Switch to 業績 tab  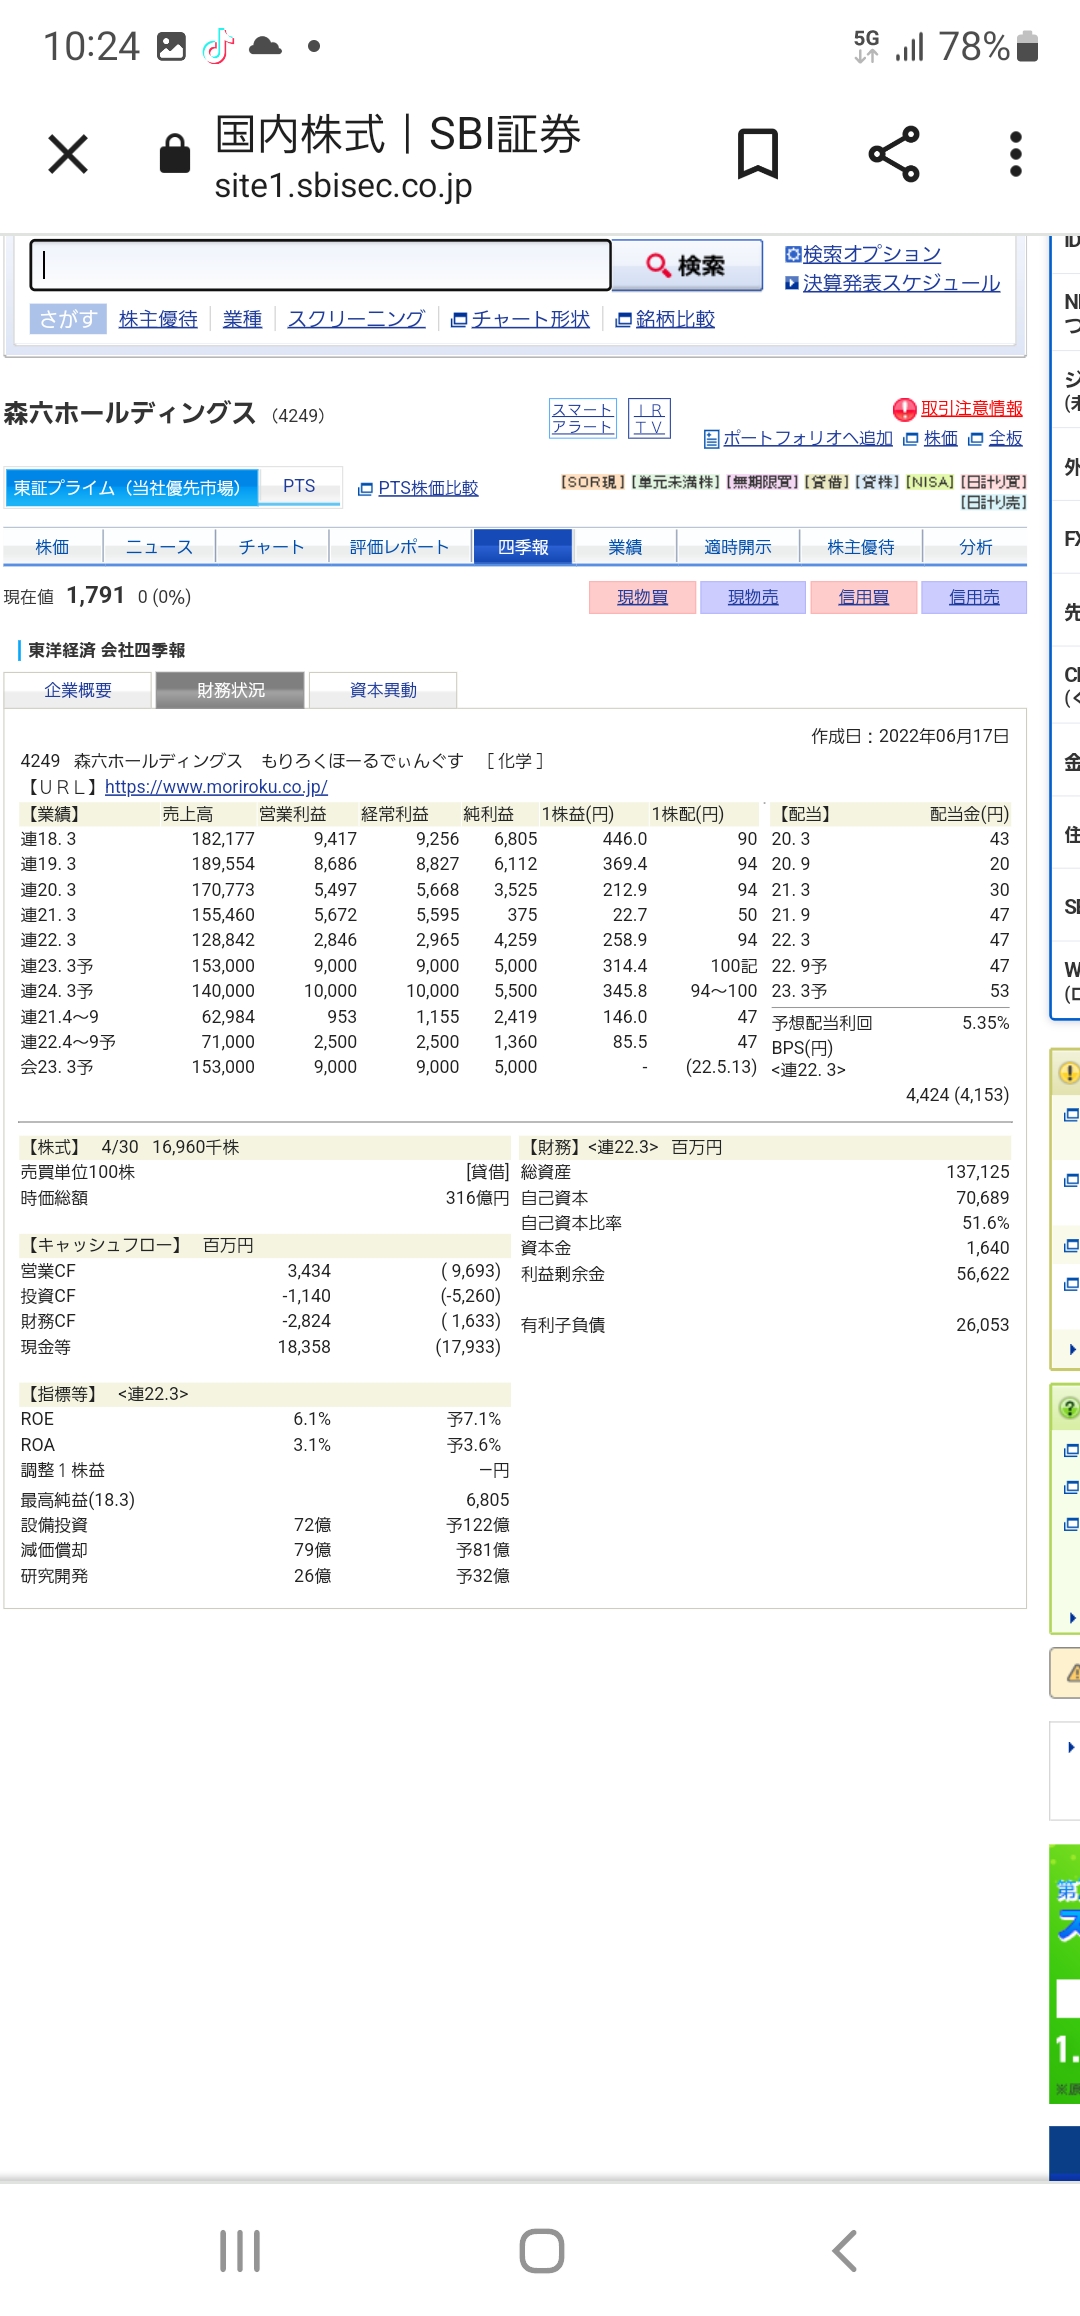pos(625,547)
